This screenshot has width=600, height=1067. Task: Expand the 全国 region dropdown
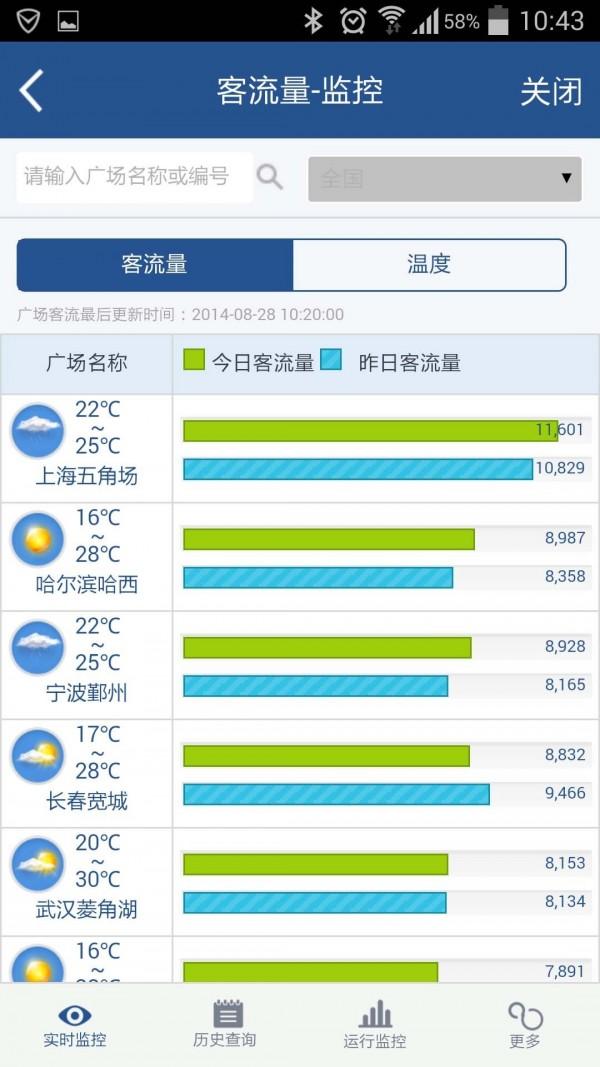pos(444,177)
